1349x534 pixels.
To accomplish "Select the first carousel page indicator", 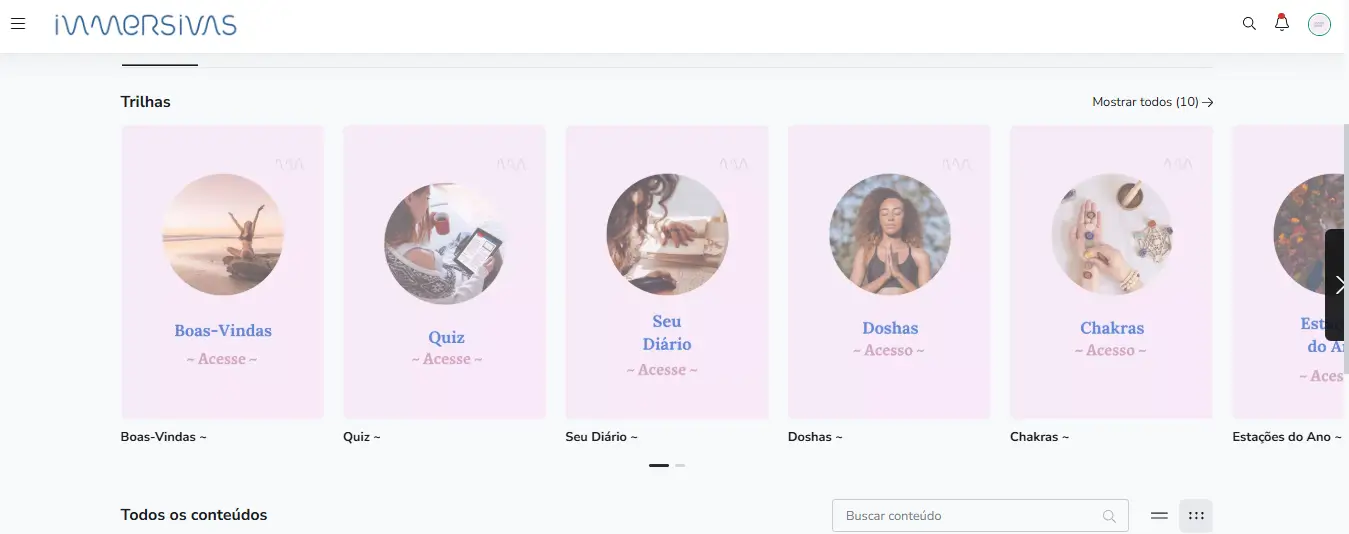I will [659, 465].
